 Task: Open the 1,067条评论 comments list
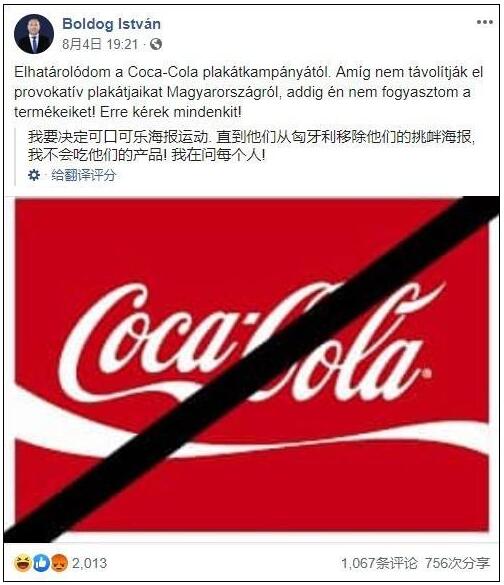(380, 563)
